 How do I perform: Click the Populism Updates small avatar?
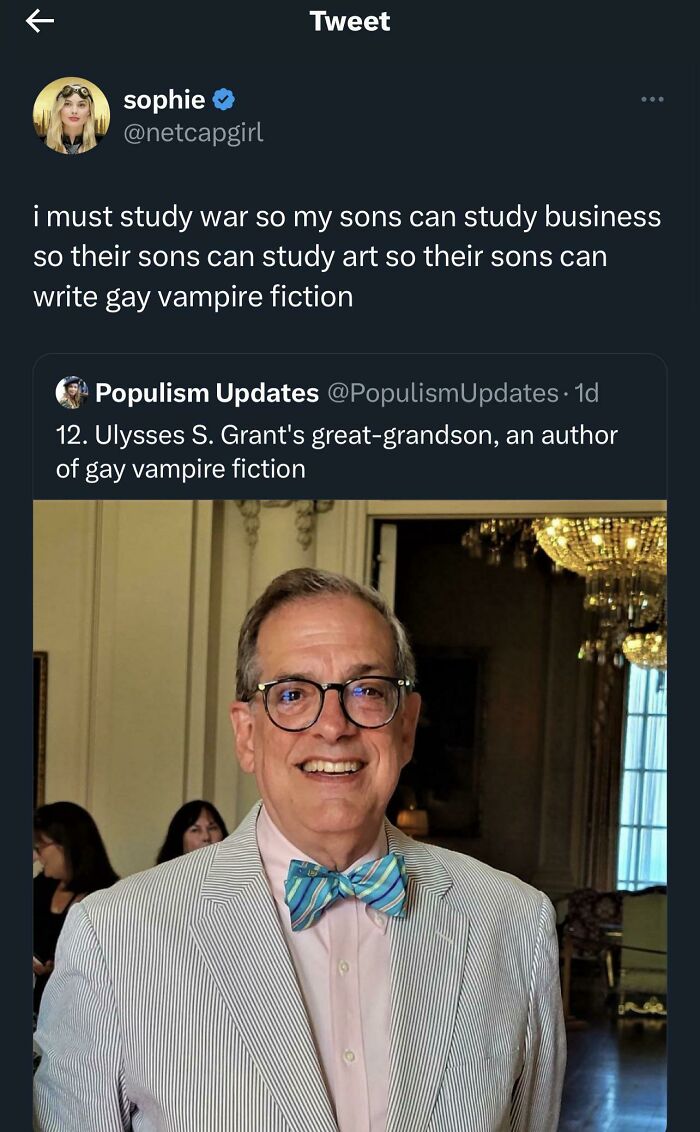click(x=72, y=393)
